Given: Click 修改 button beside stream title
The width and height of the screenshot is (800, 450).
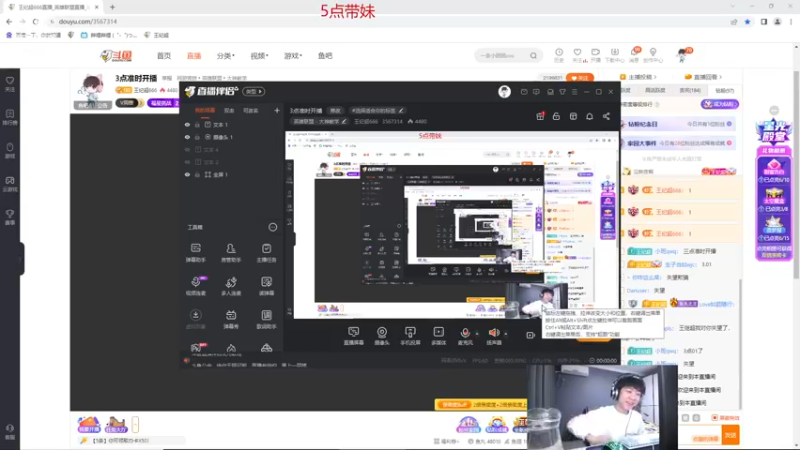Looking at the screenshot, I should click(335, 110).
